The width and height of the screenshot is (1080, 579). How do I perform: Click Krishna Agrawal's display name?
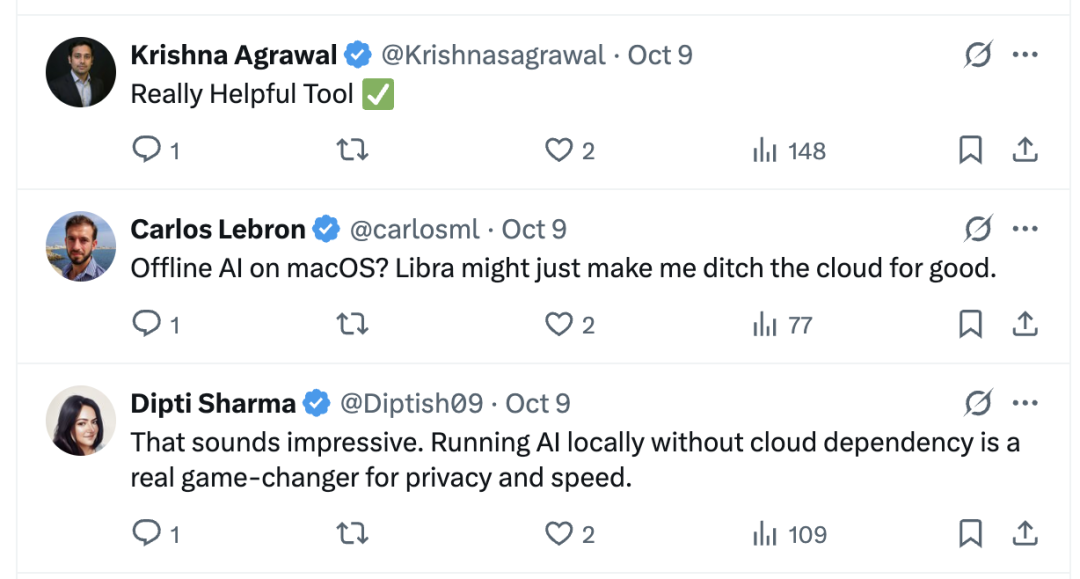pos(235,55)
